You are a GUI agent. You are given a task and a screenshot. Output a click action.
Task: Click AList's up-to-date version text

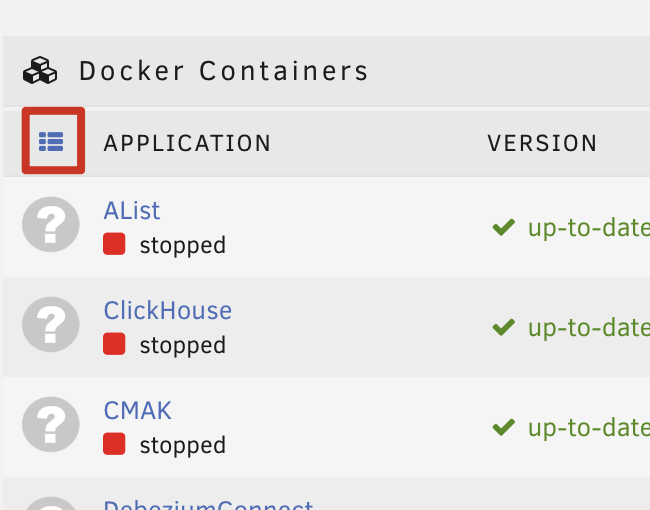pyautogui.click(x=589, y=228)
